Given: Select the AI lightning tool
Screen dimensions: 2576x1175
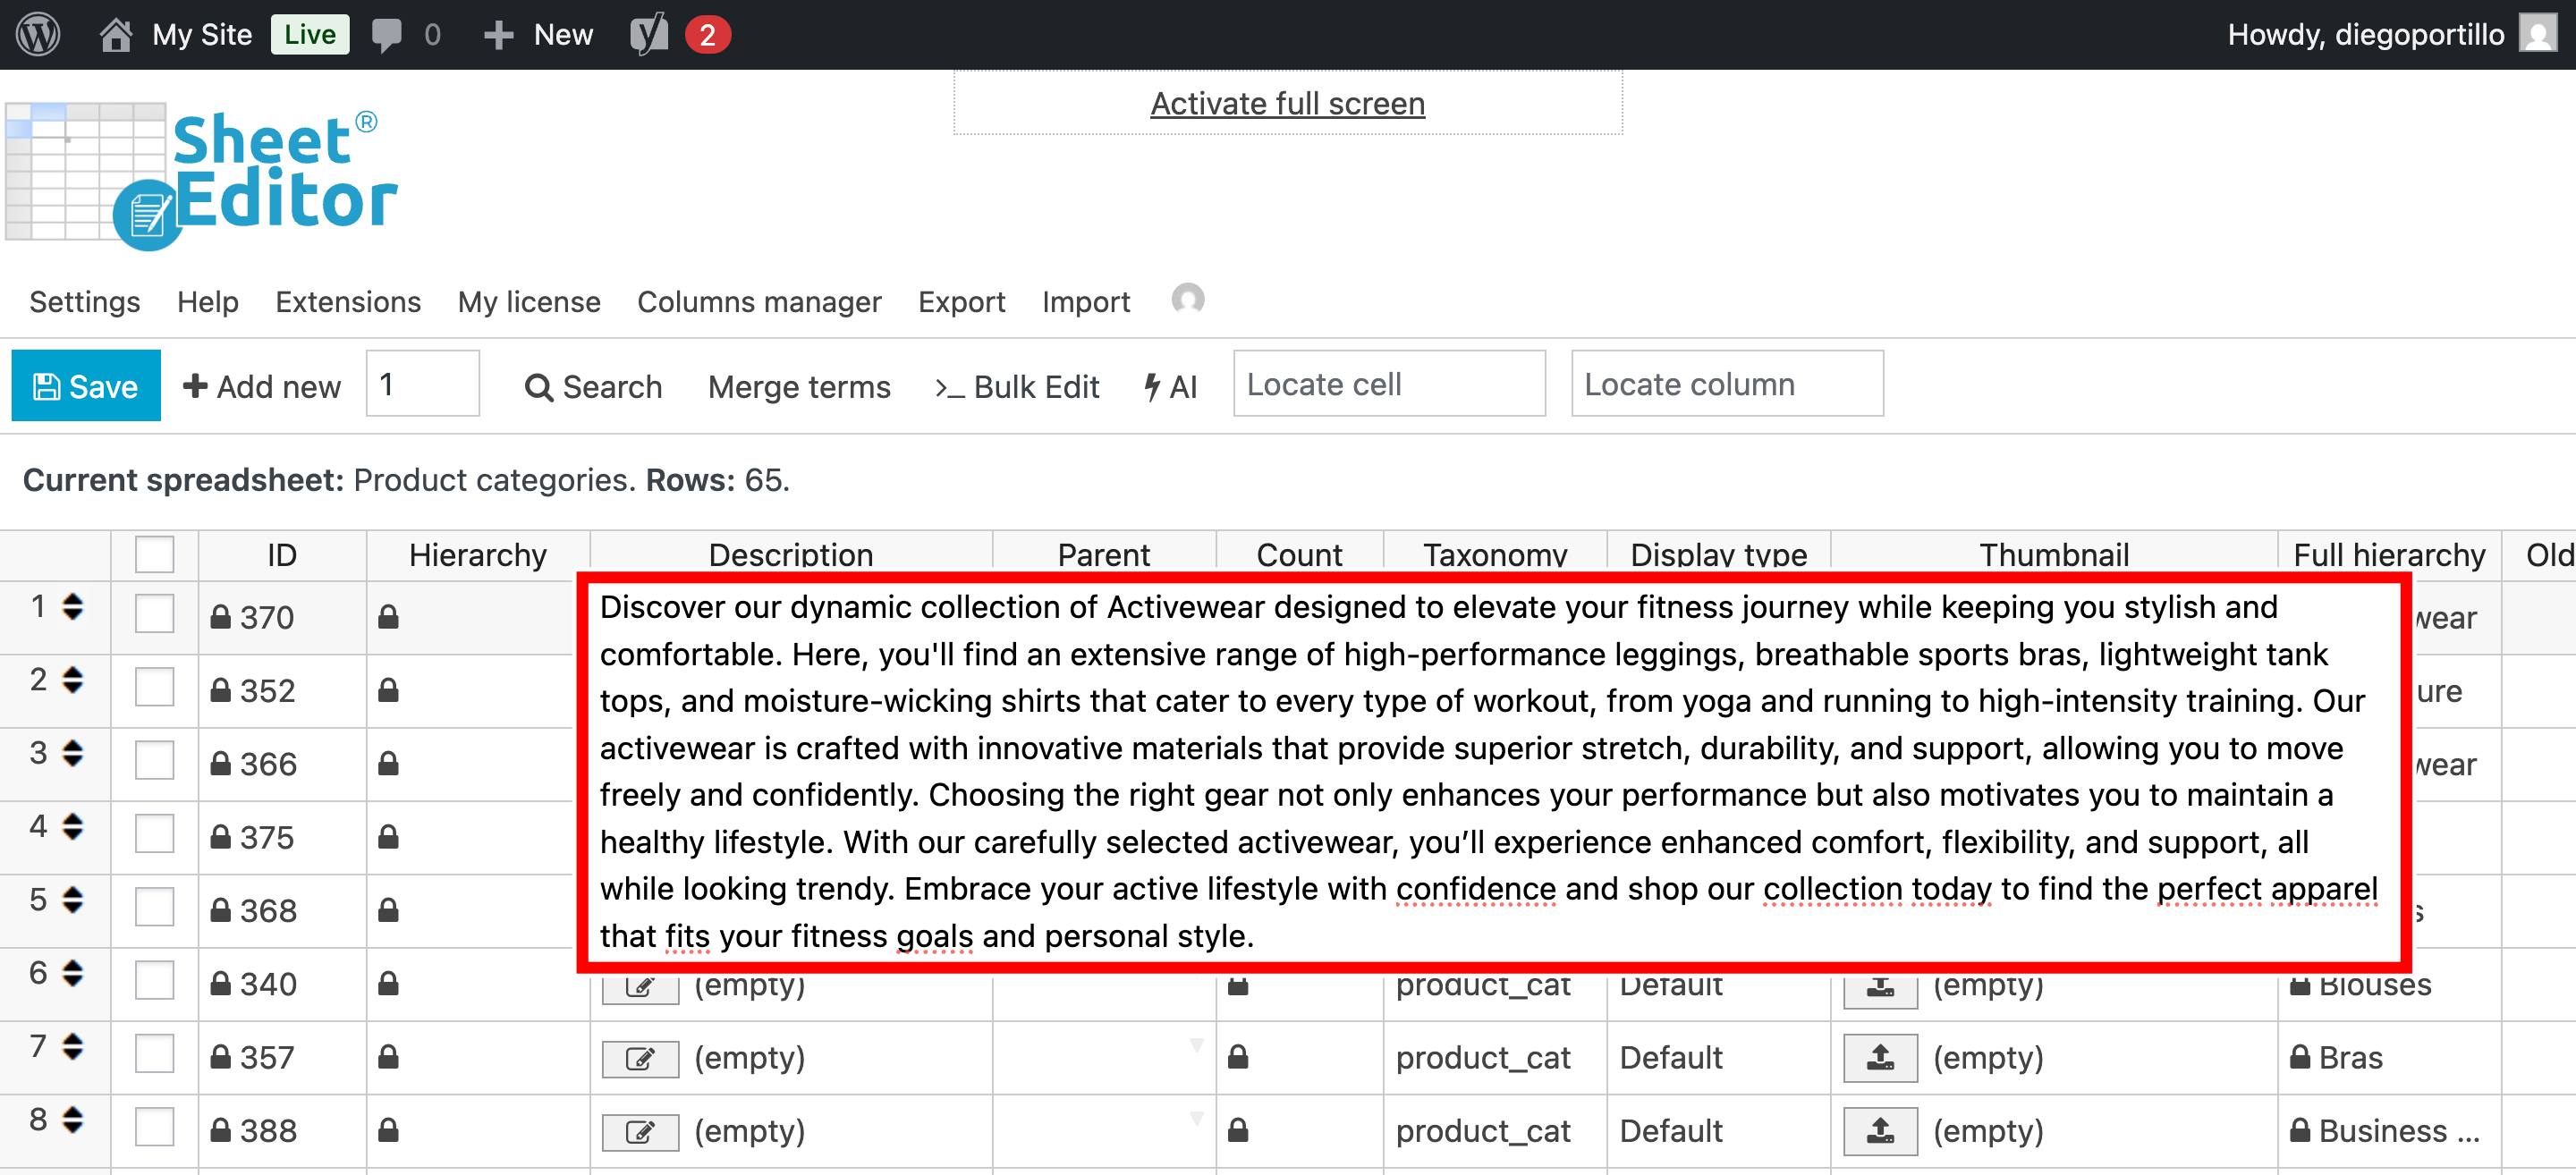Looking at the screenshot, I should (1170, 387).
